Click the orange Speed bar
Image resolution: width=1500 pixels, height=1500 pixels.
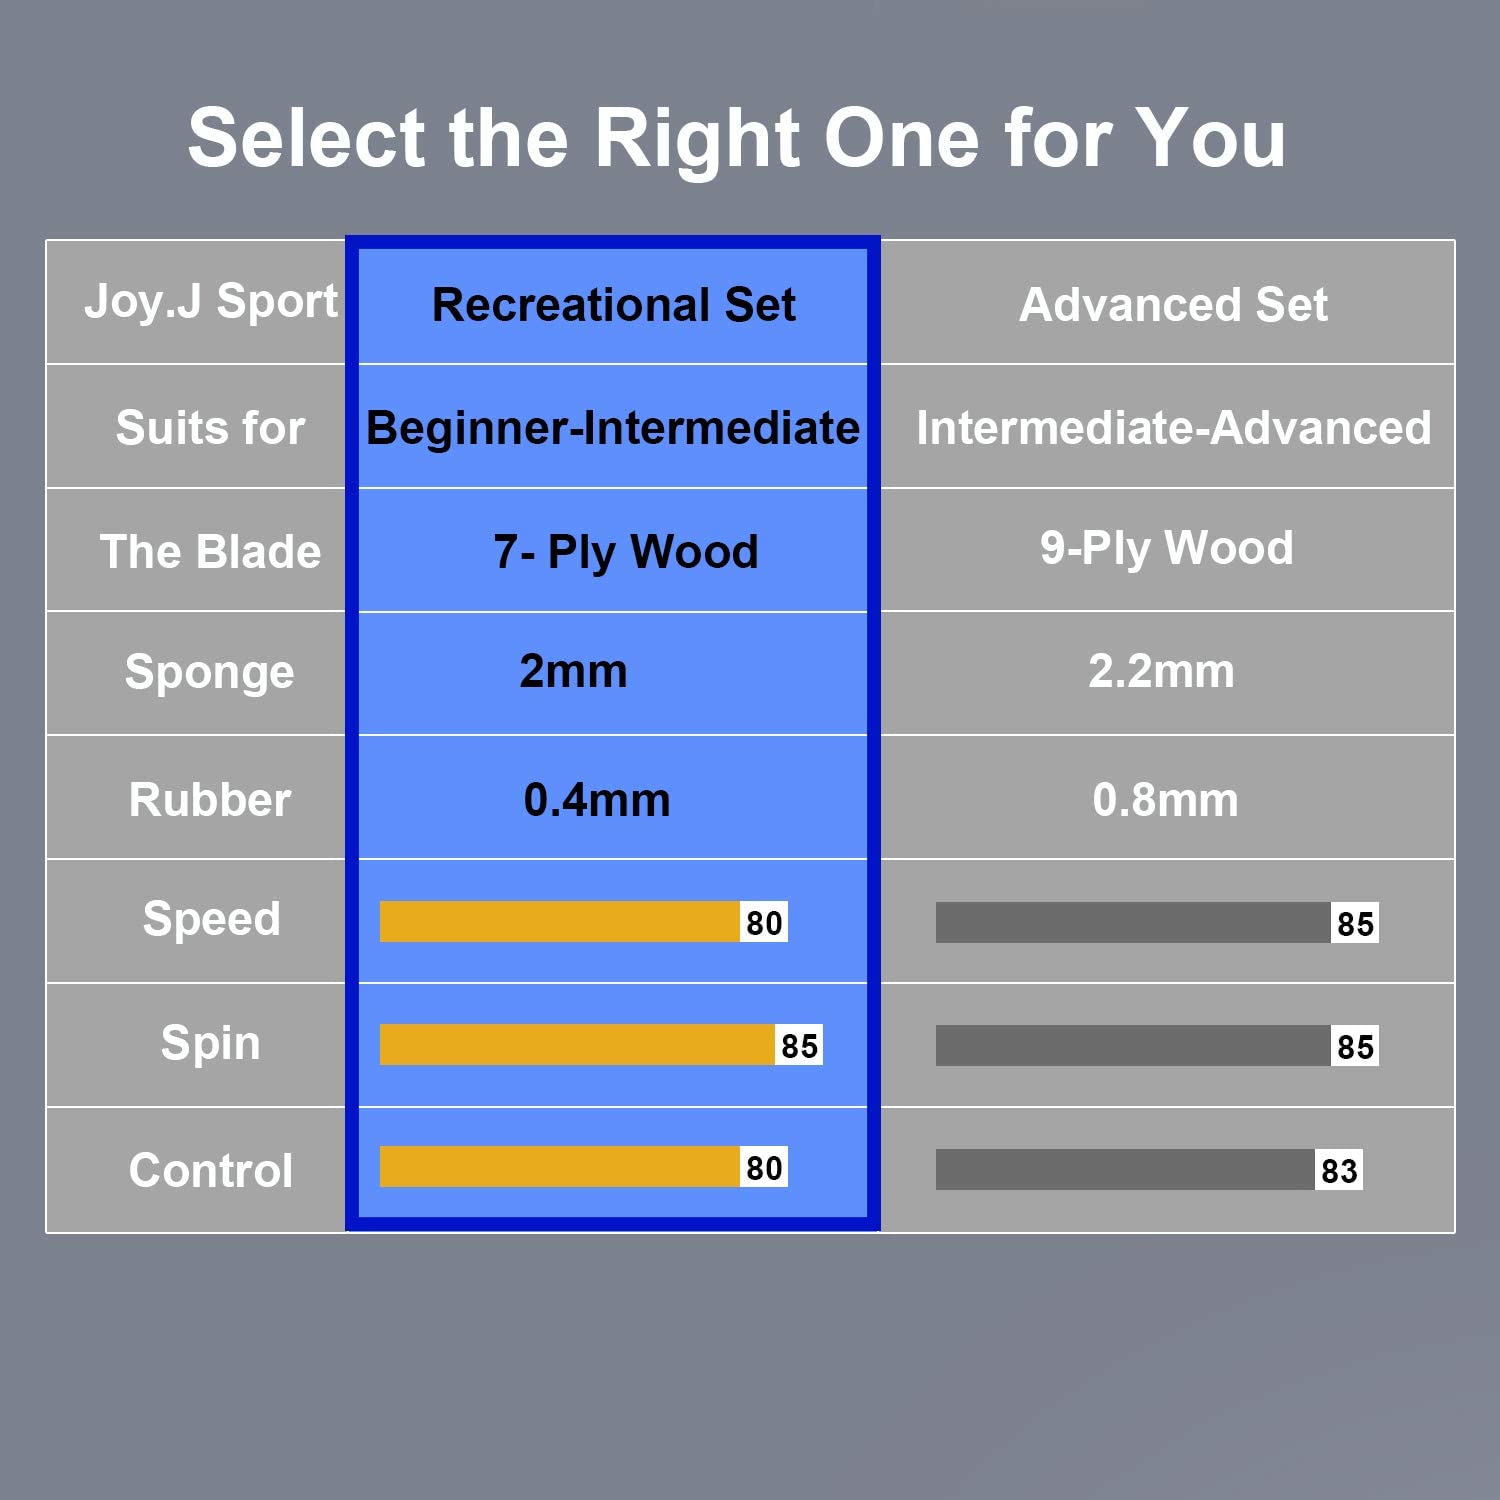click(560, 922)
